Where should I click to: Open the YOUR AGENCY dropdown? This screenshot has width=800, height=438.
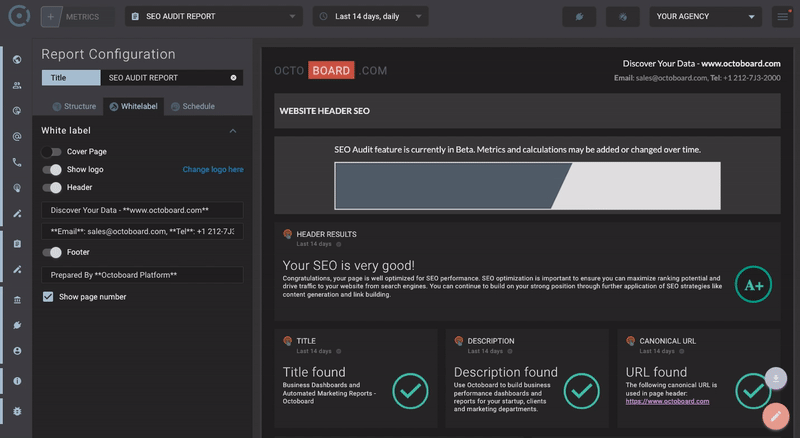click(x=706, y=16)
